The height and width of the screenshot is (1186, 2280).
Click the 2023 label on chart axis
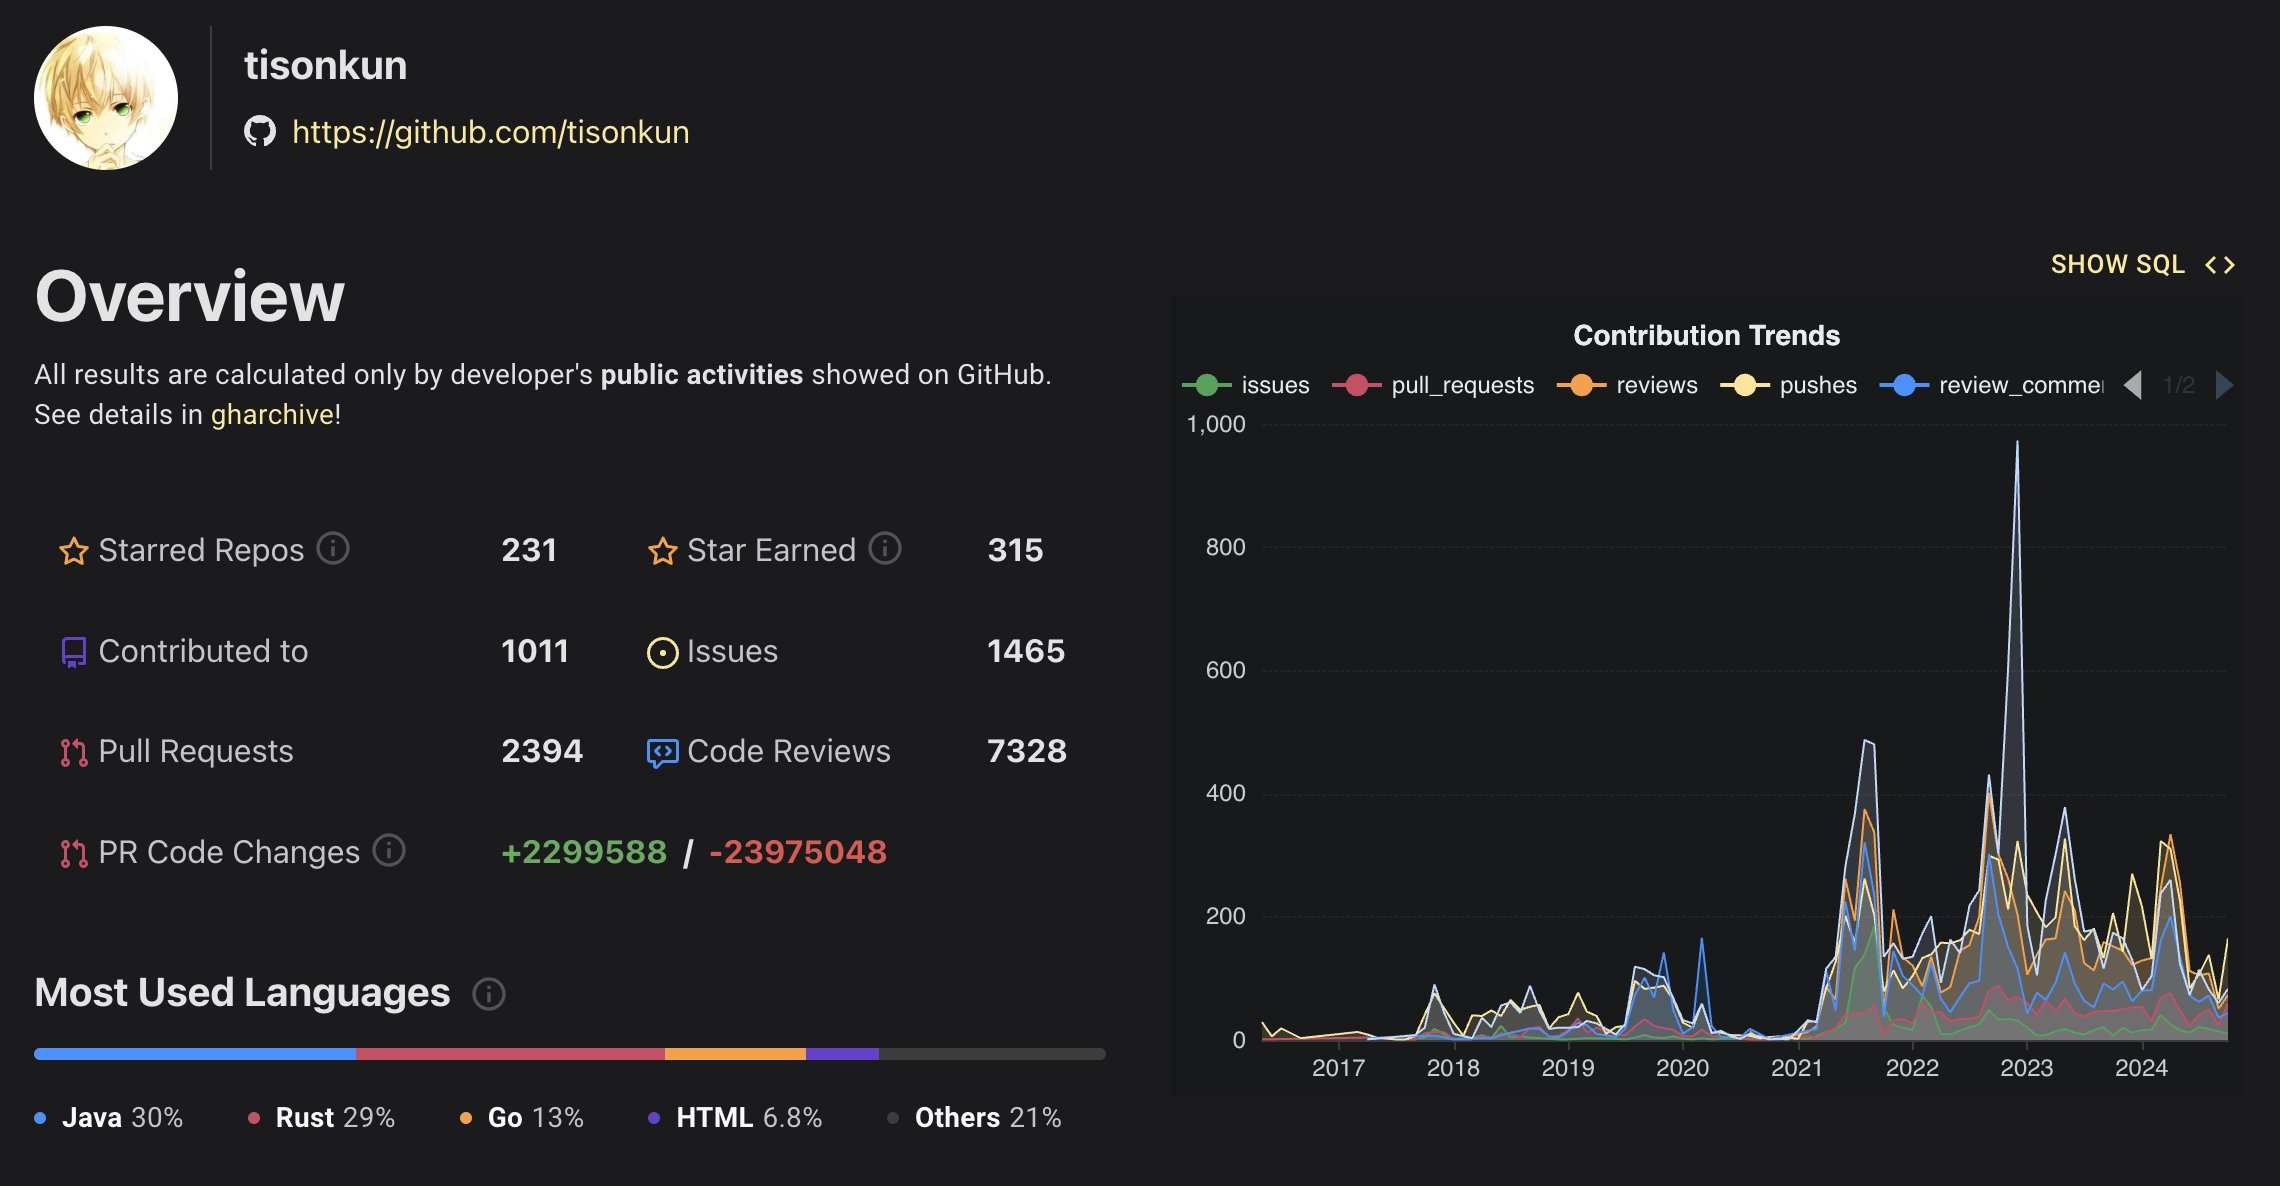2026,1068
